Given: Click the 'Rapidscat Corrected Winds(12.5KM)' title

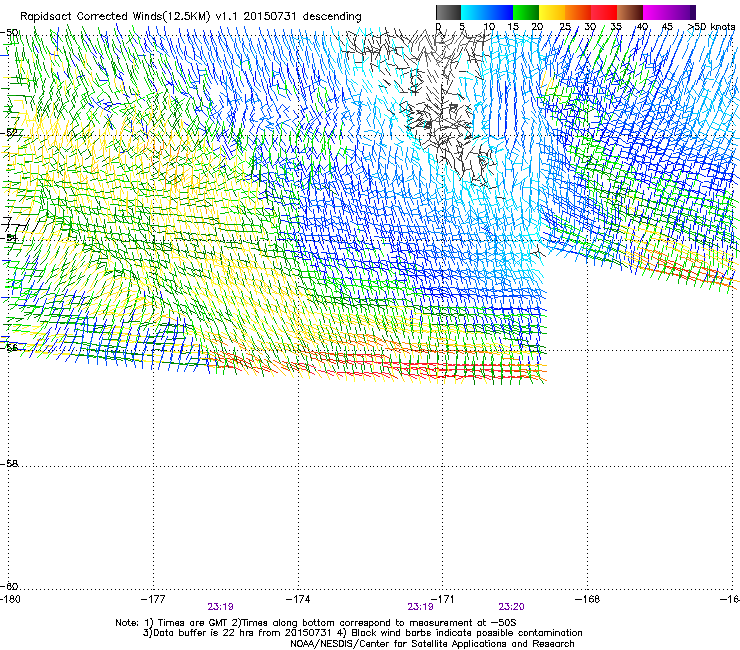Looking at the screenshot, I should (115, 17).
